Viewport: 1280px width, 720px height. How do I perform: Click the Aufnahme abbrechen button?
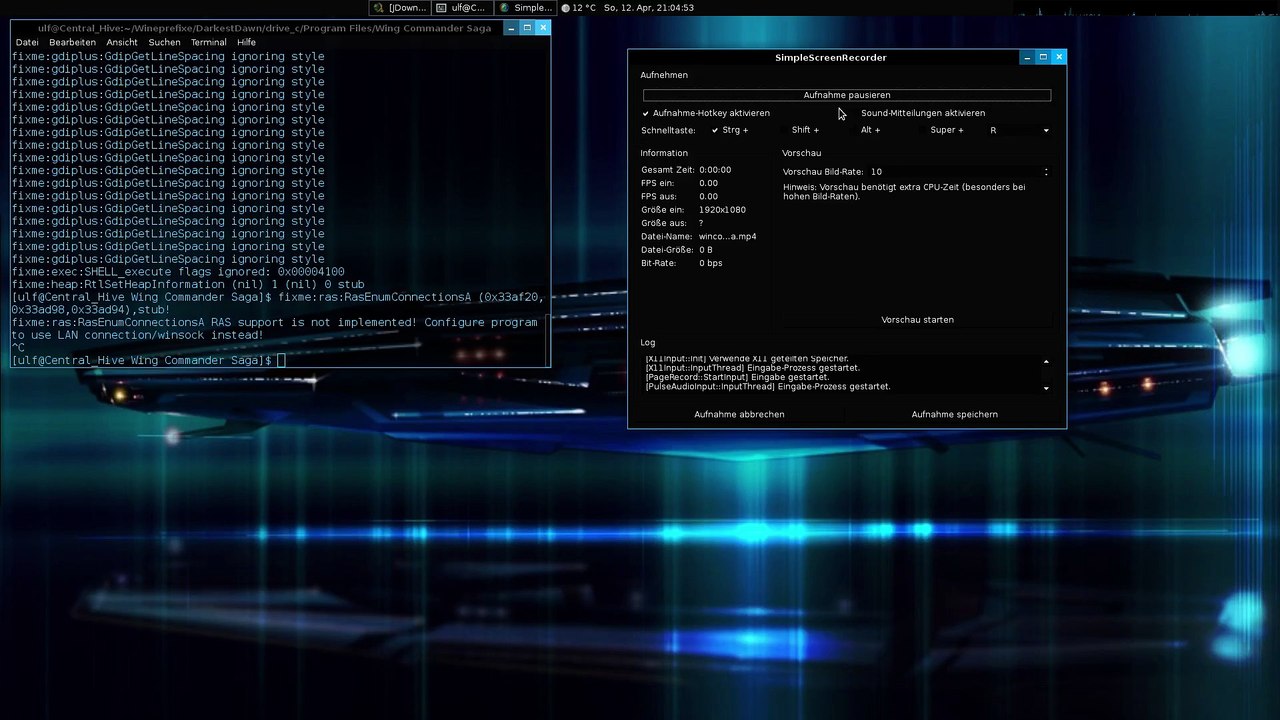coord(739,414)
